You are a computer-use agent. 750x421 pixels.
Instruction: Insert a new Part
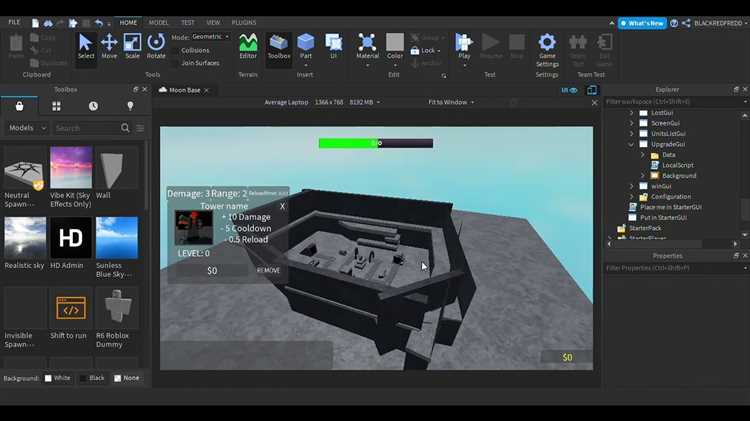tap(306, 46)
